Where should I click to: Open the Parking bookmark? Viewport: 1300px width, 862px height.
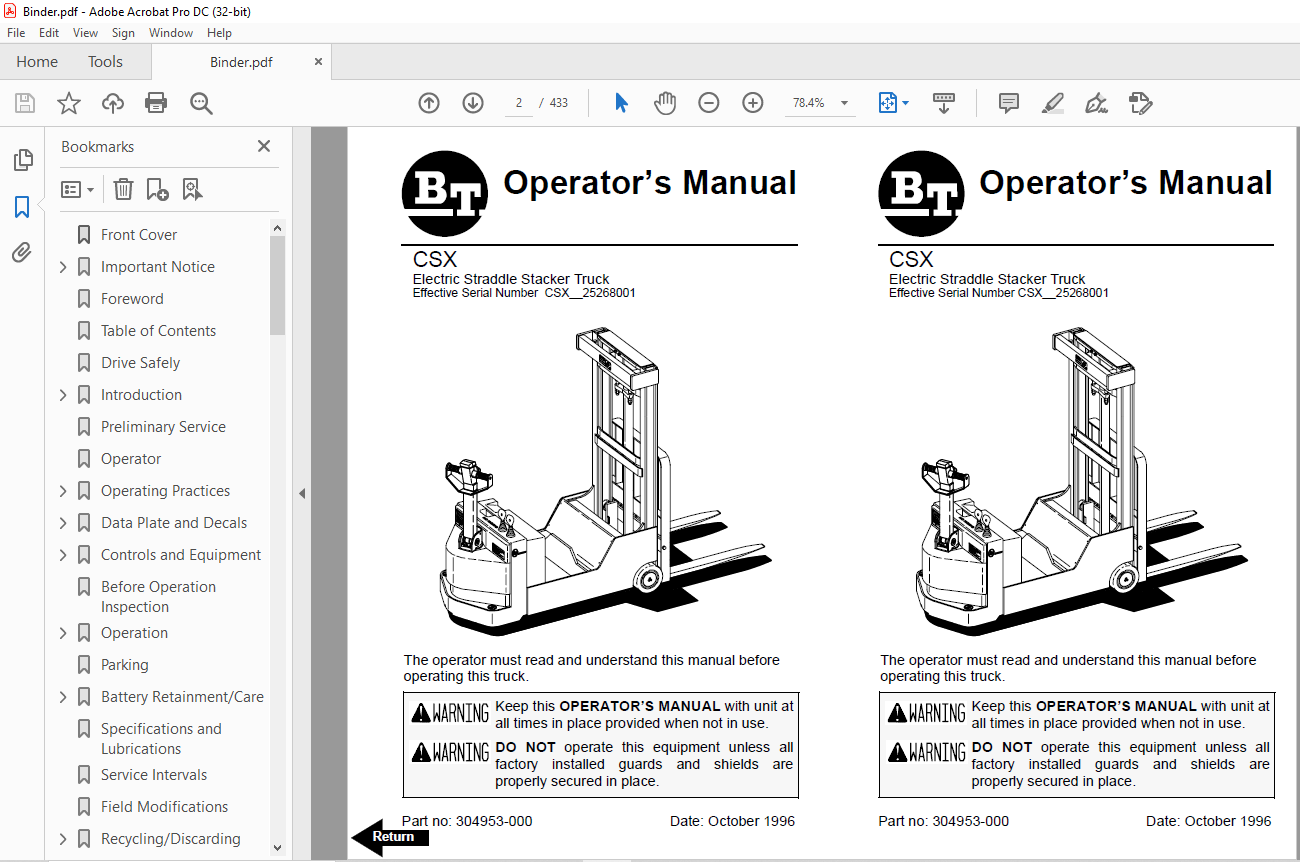tap(125, 665)
